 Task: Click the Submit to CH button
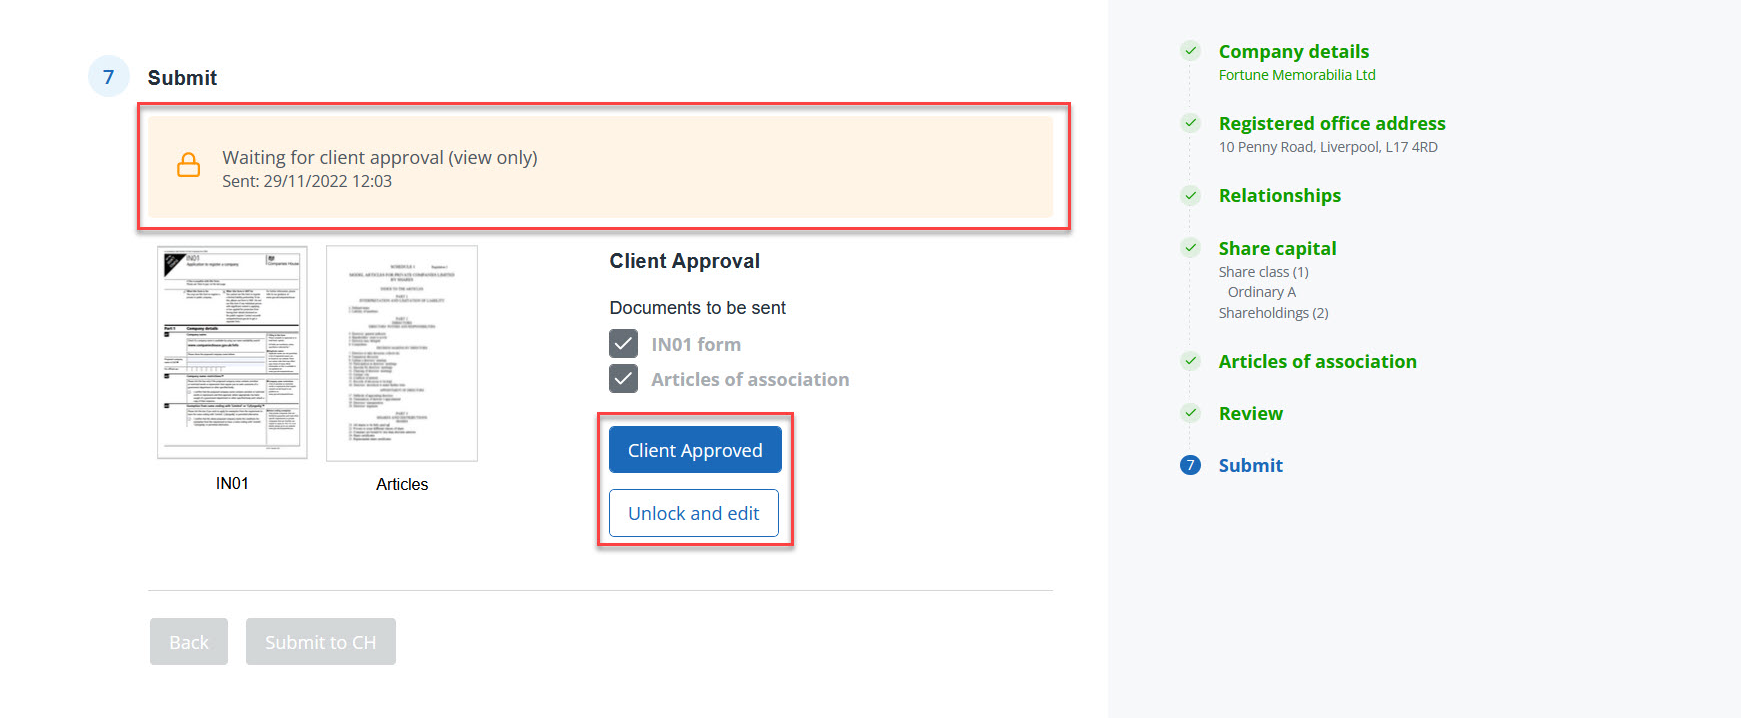[x=320, y=642]
